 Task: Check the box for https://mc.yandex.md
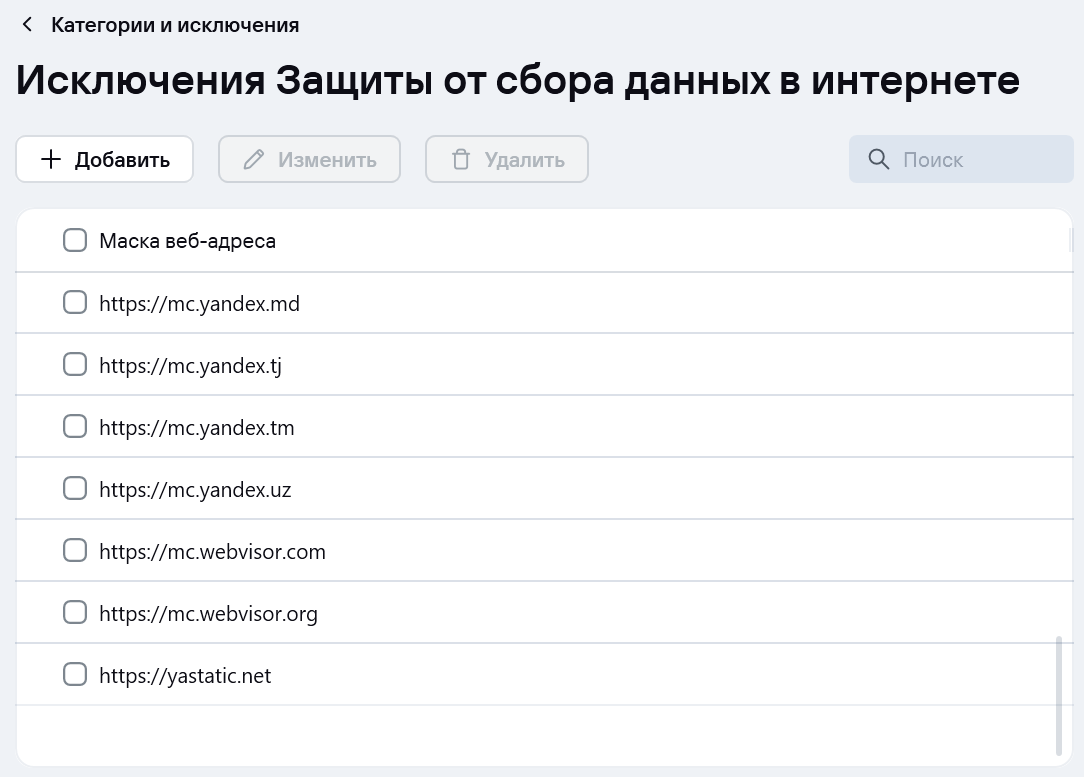tap(75, 303)
